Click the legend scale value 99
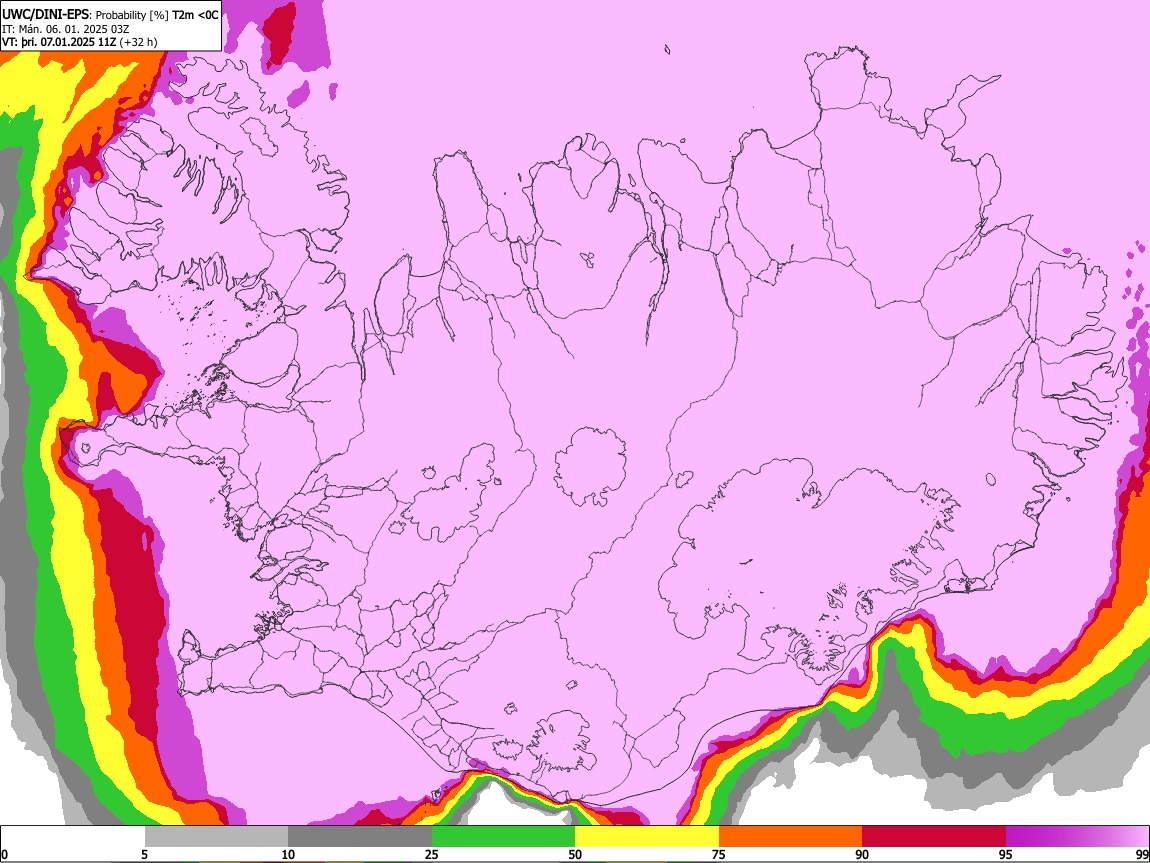This screenshot has height=863, width=1150. click(x=1142, y=854)
